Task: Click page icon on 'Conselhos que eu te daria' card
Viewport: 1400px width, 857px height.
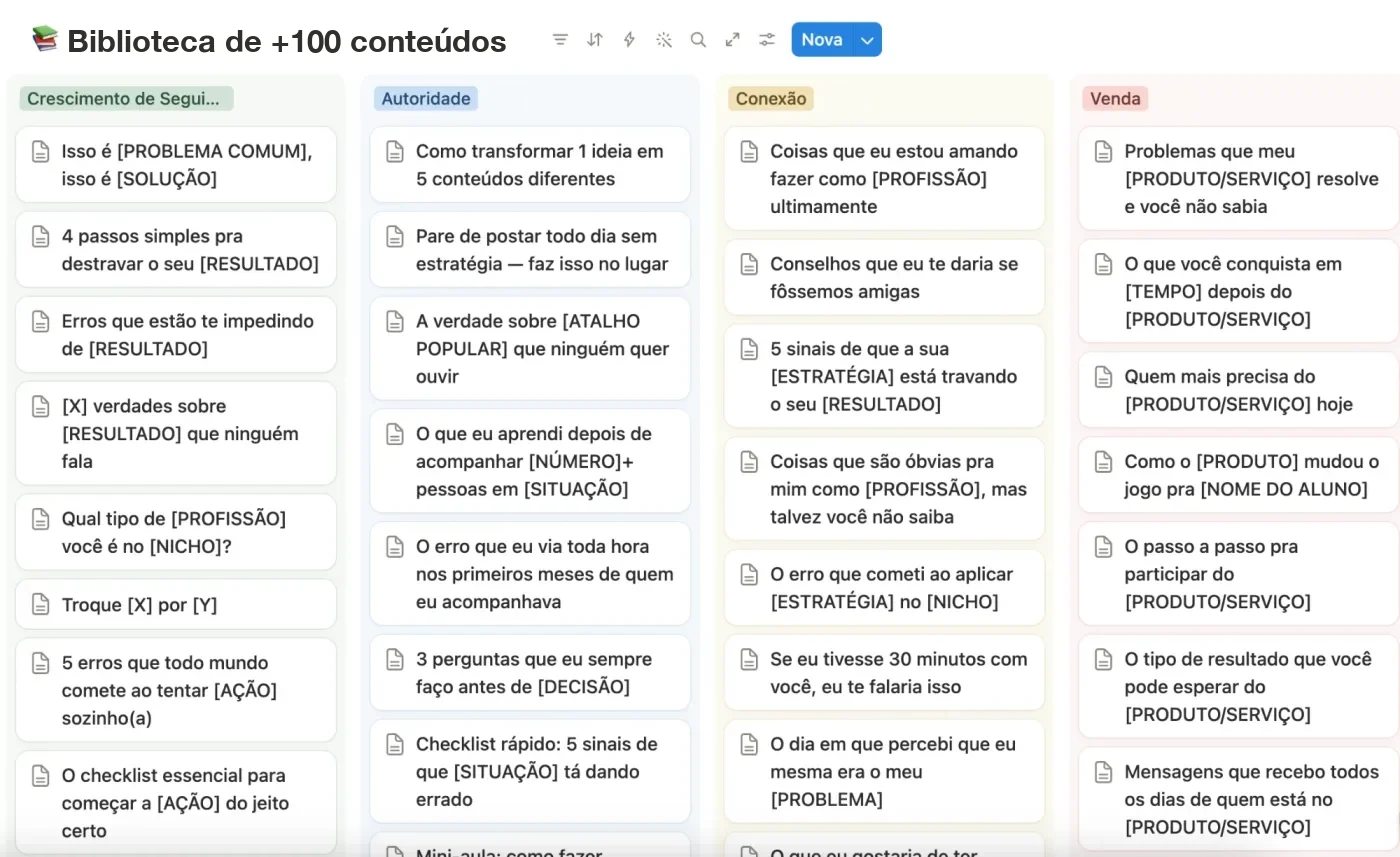Action: click(x=749, y=265)
